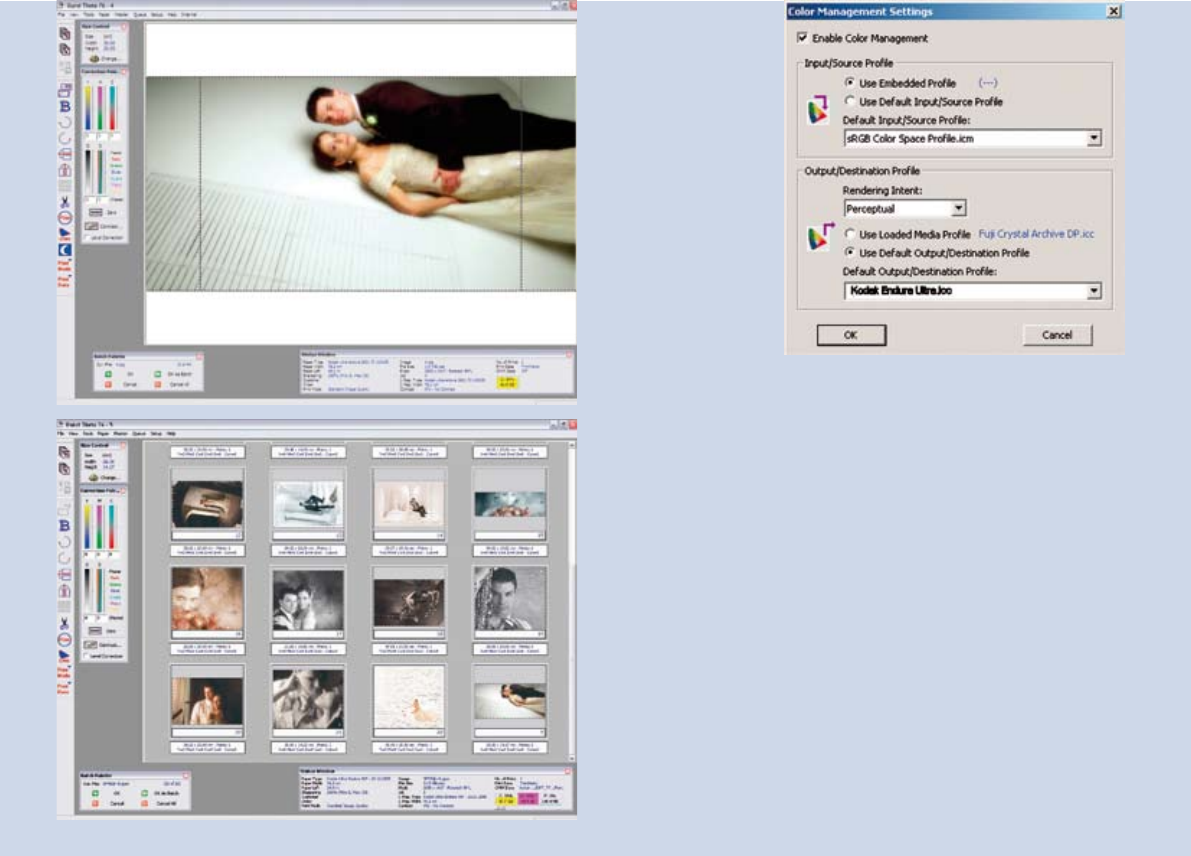Click the blue folder icon above B in single-image preview window
This screenshot has width=1191, height=856.
65,90
